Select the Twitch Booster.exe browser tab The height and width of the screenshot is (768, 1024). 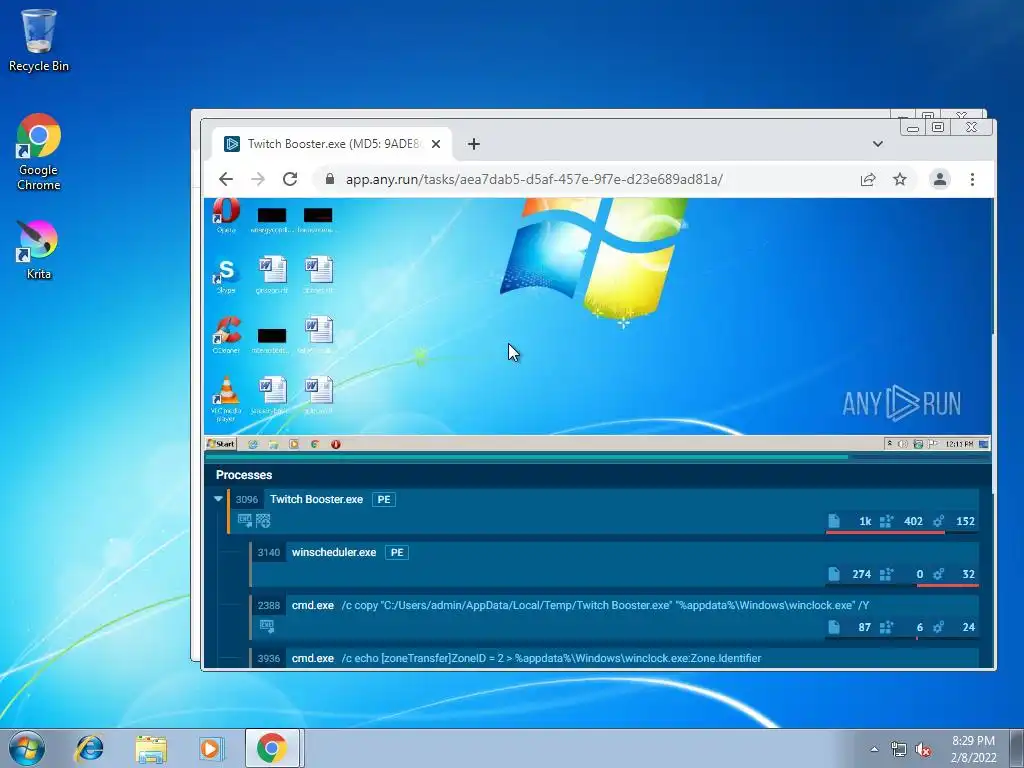[x=332, y=144]
